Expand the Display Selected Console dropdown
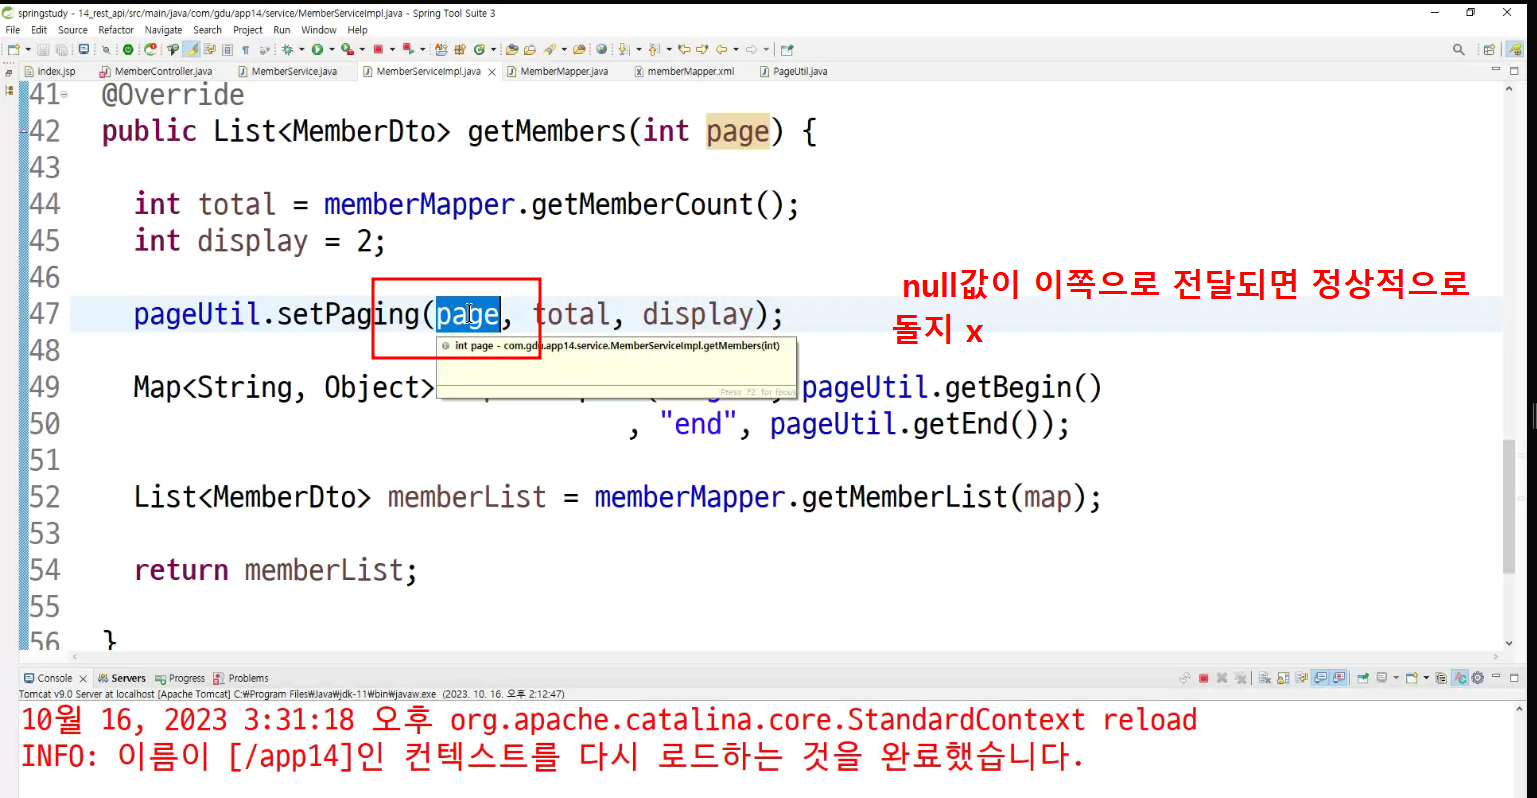Screen dimensions: 1537x798 (1396, 678)
